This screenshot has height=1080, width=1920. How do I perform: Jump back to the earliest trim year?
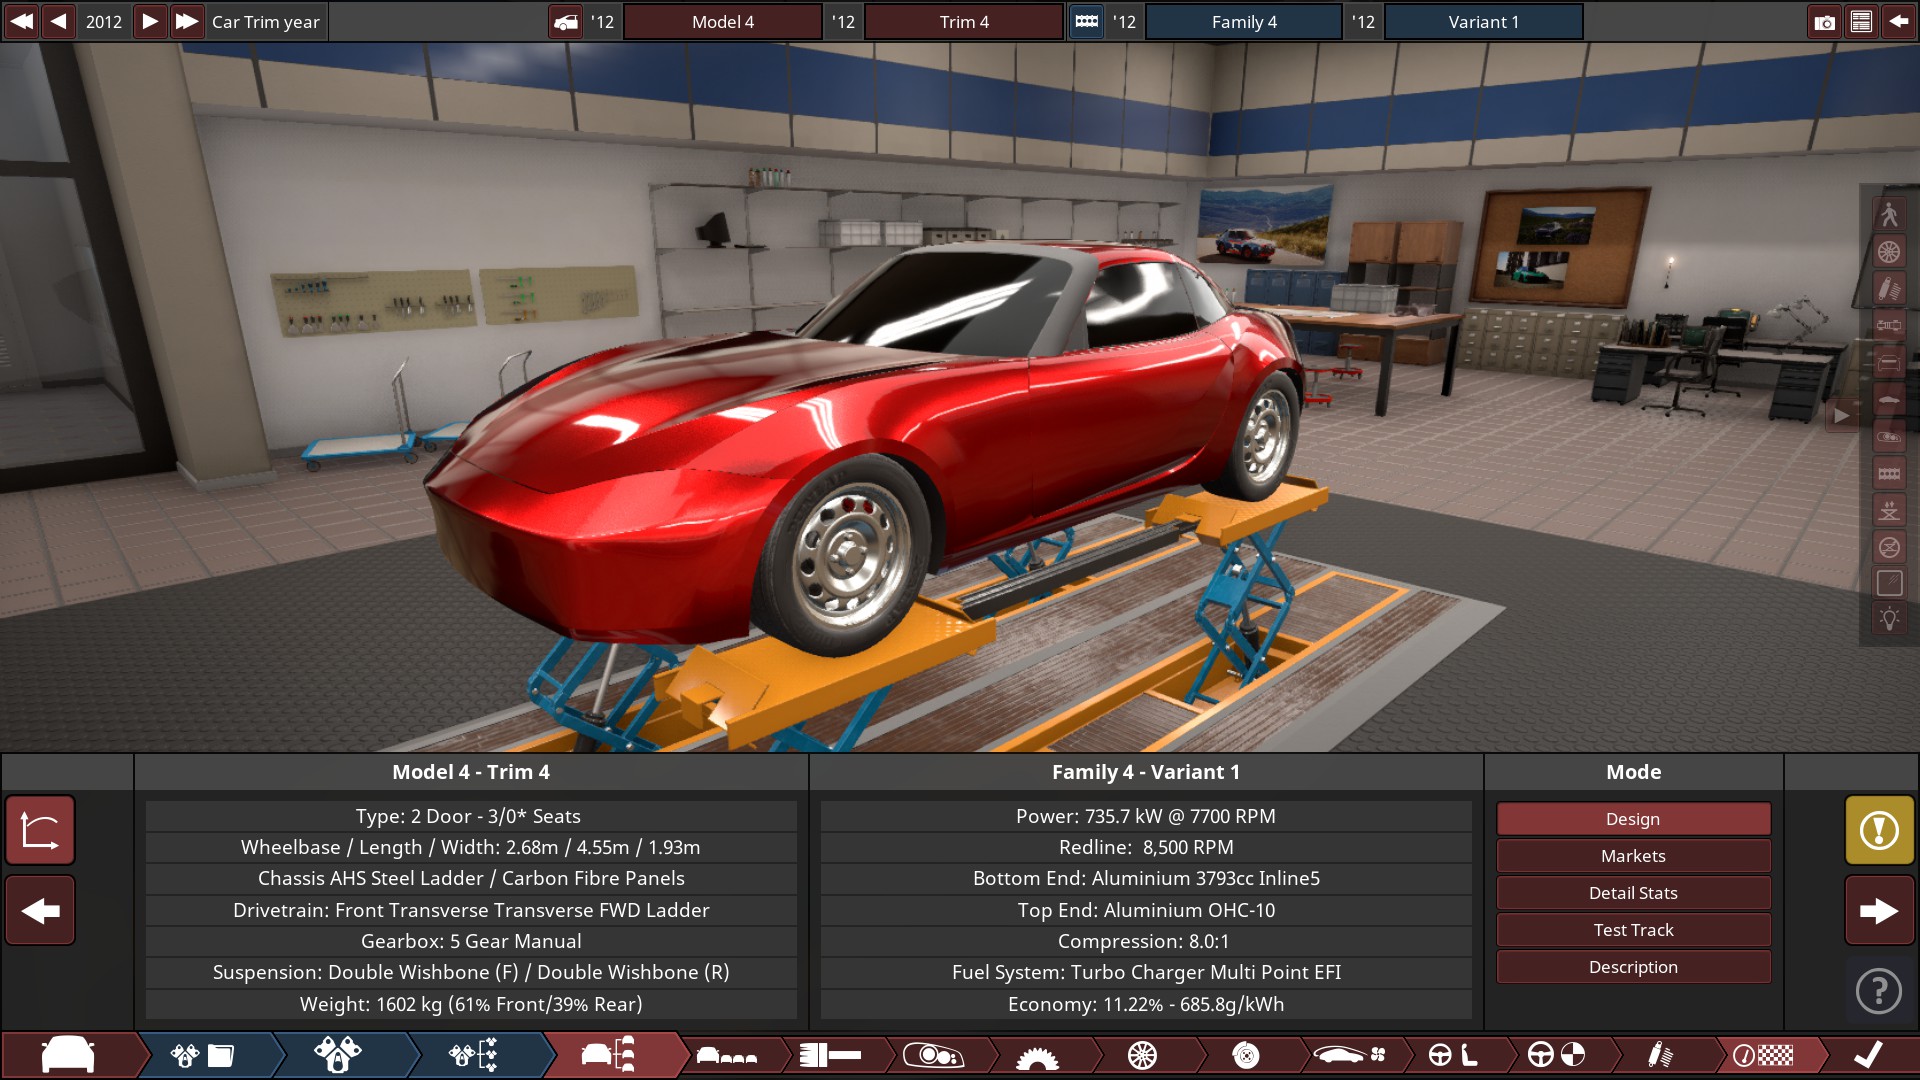click(22, 21)
